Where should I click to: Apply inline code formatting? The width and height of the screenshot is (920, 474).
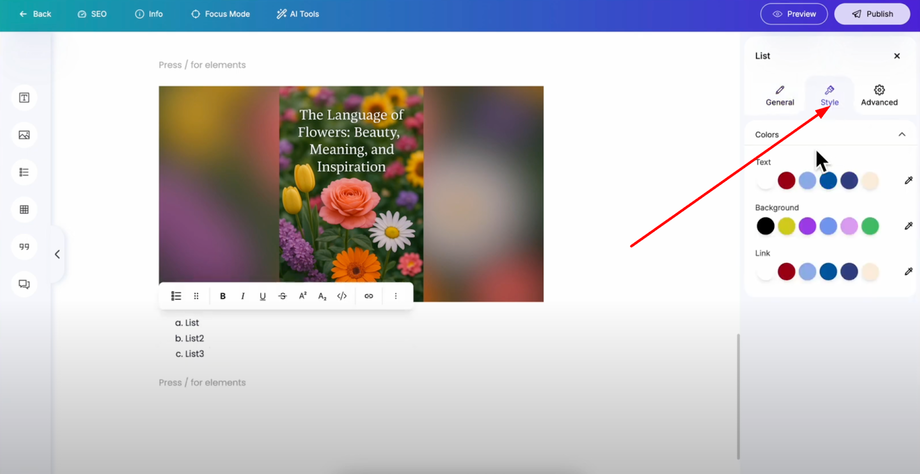[x=342, y=296]
